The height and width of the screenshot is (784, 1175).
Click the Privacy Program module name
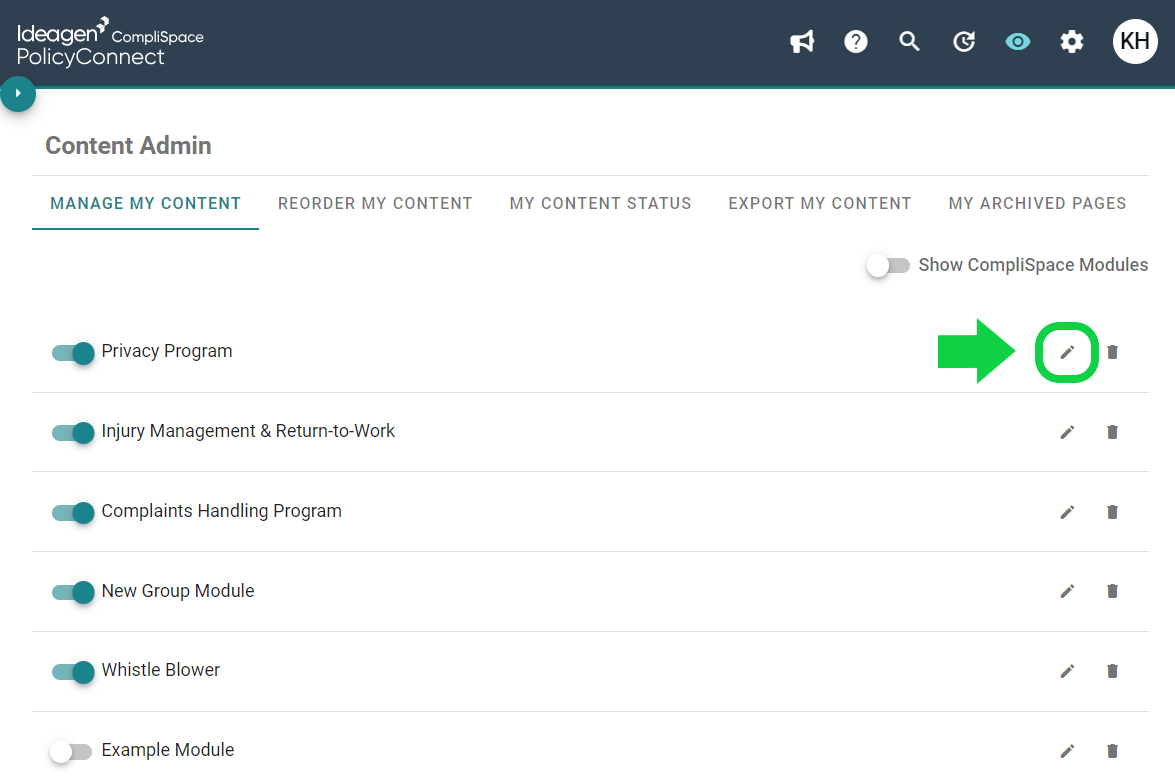(167, 351)
